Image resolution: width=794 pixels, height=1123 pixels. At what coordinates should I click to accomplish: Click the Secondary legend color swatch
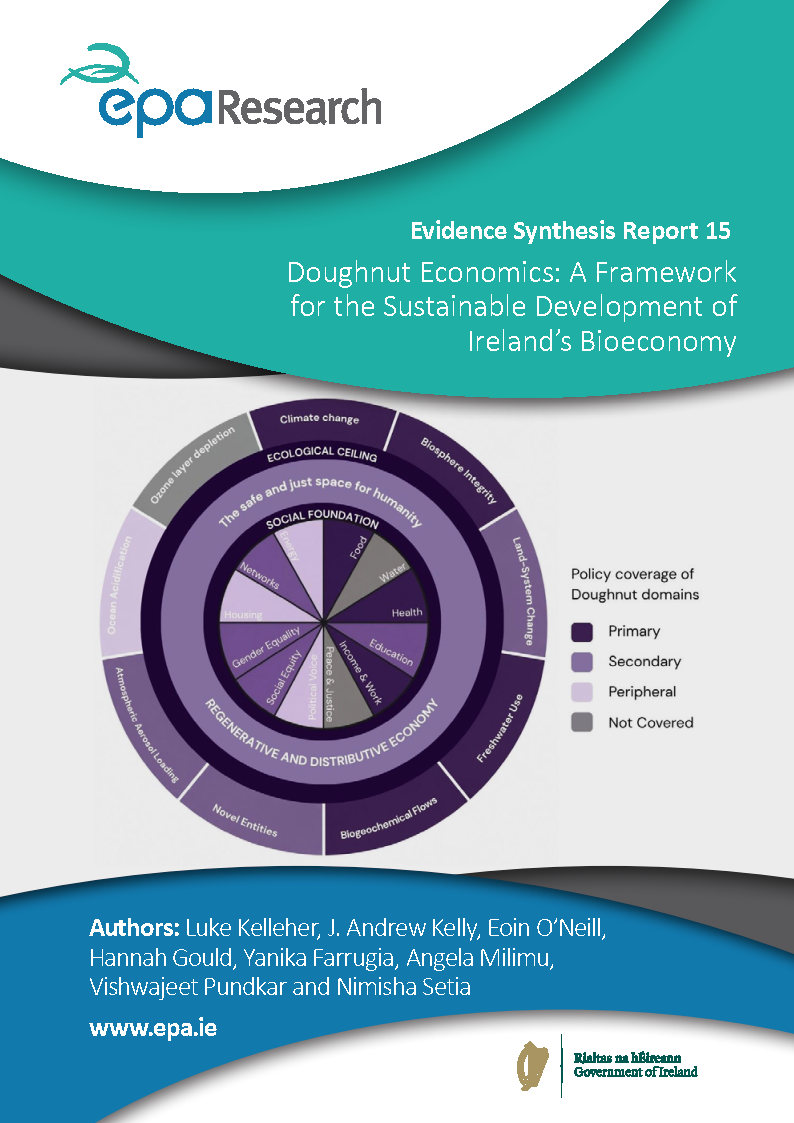(582, 662)
